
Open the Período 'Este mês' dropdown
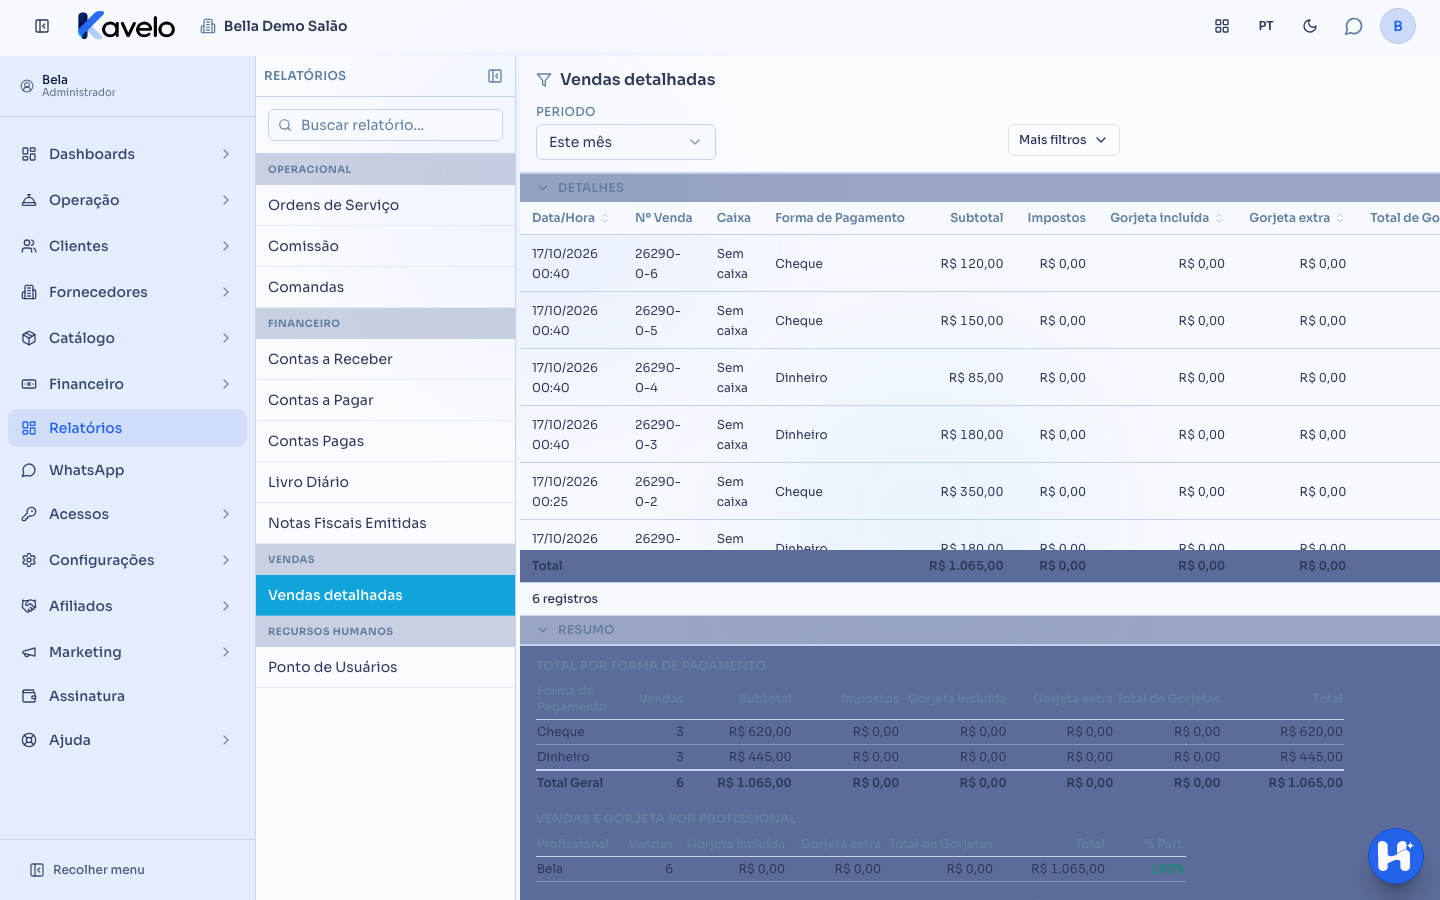(626, 142)
